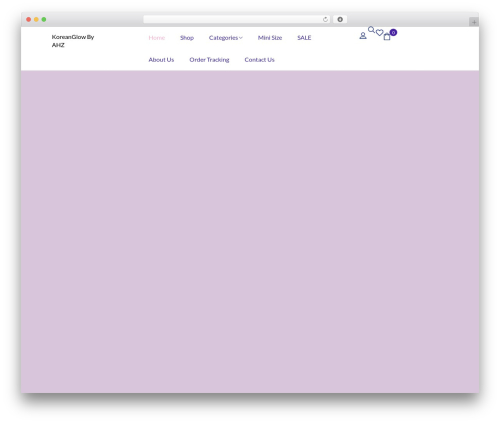Expand the Categories dropdown chevron
Viewport: 500px width, 423px height.
click(x=241, y=38)
